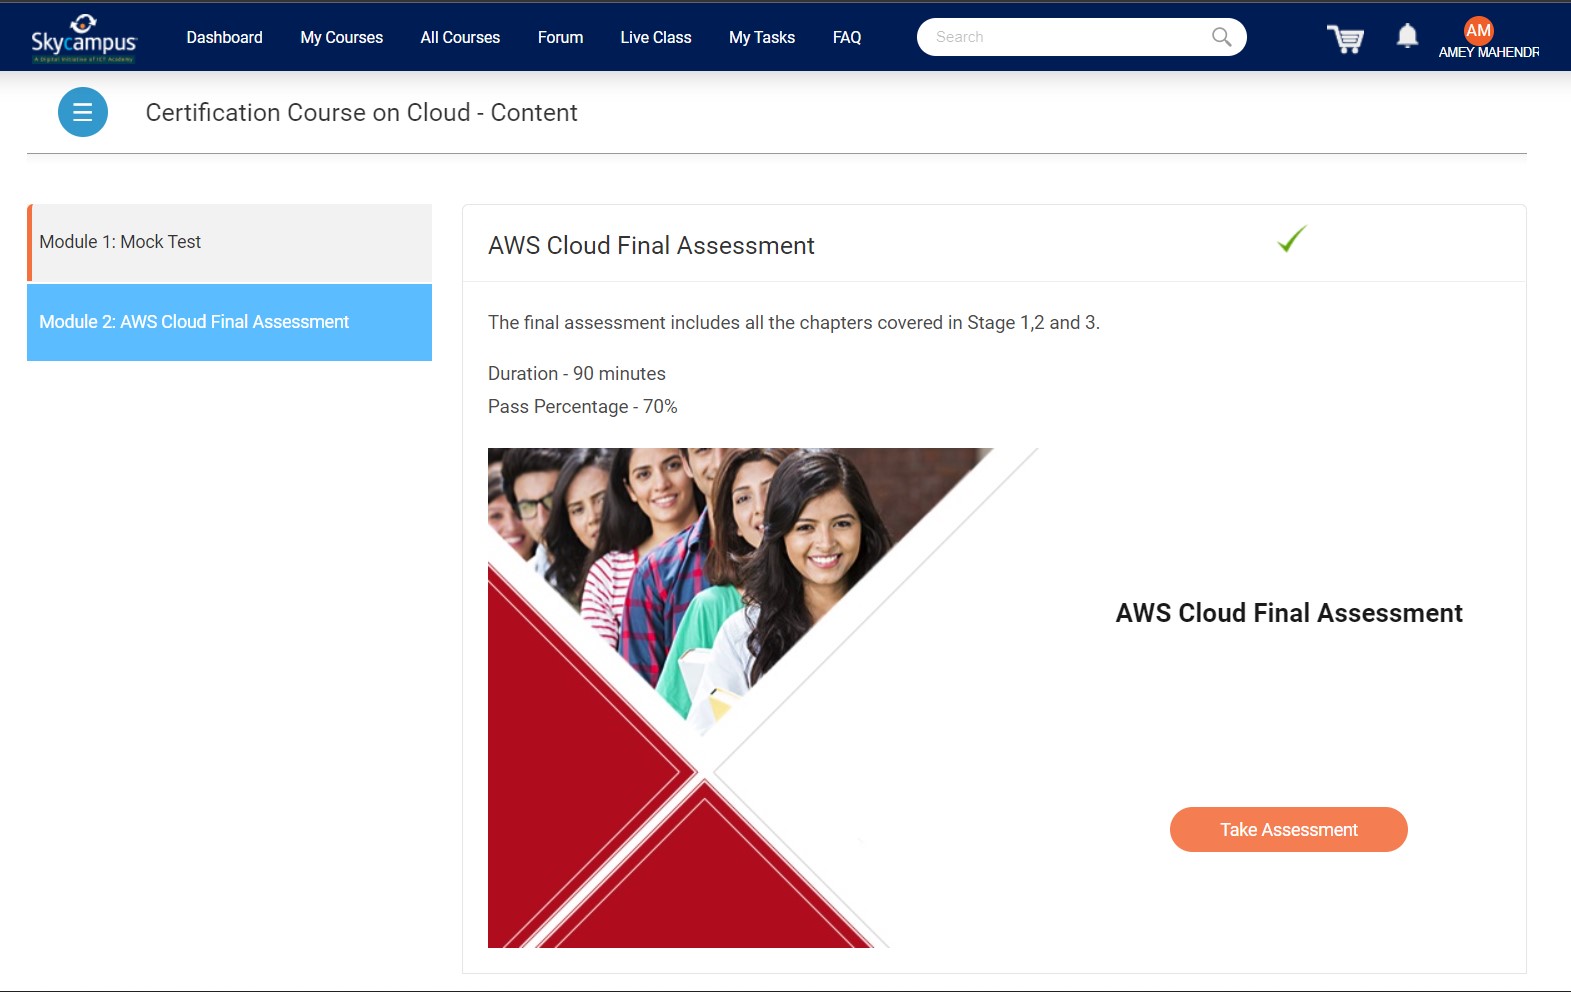Open Live Class in the navbar
1571x992 pixels.
(655, 37)
